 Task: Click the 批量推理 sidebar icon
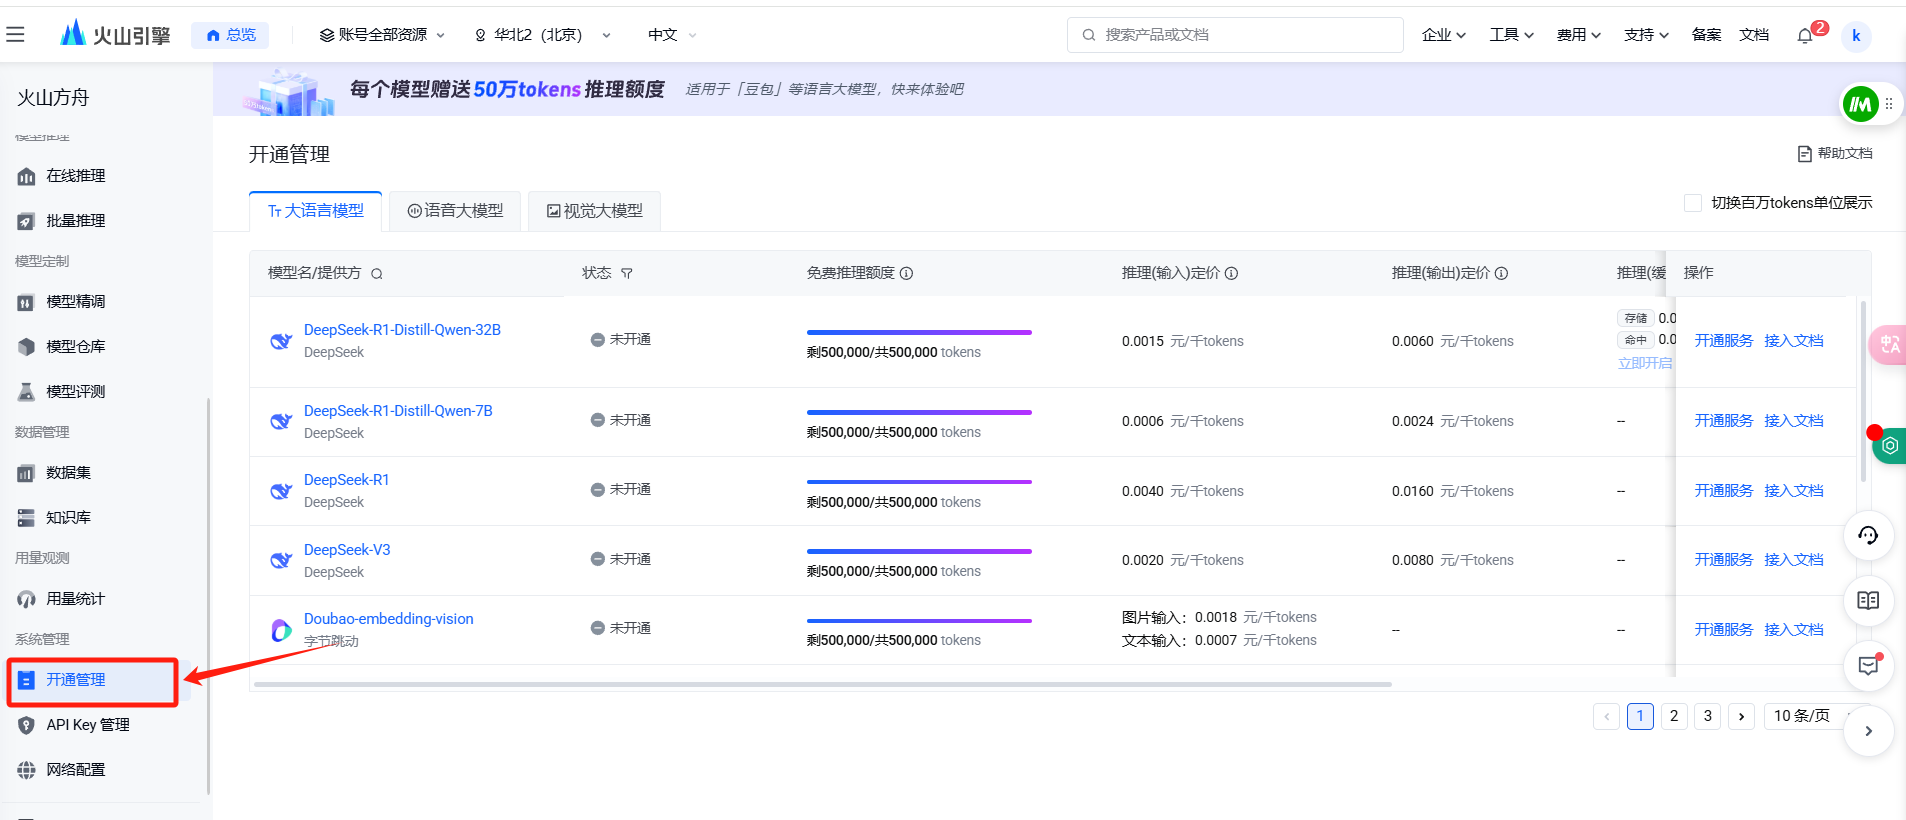(27, 221)
